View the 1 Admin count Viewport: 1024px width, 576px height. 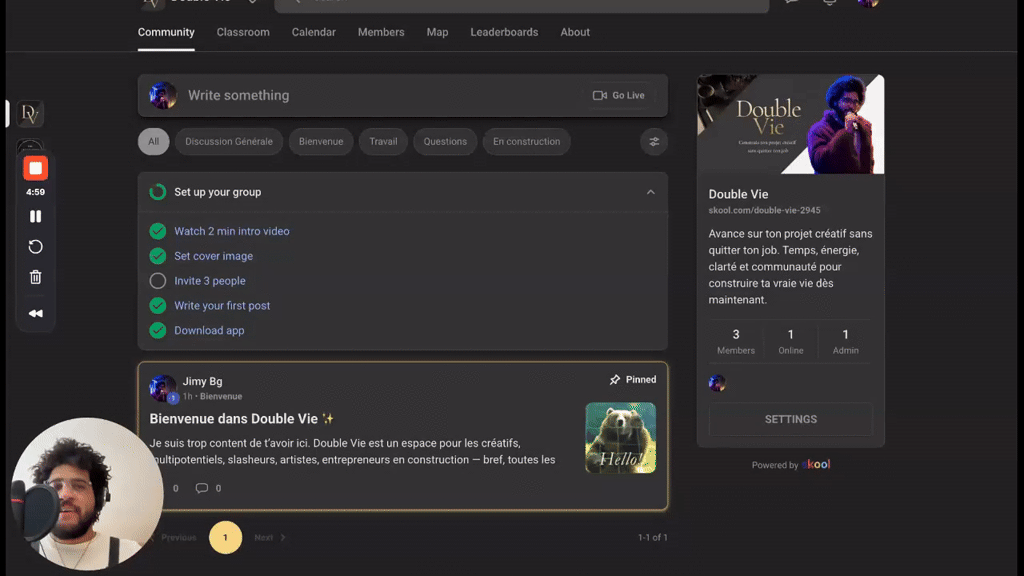point(845,342)
